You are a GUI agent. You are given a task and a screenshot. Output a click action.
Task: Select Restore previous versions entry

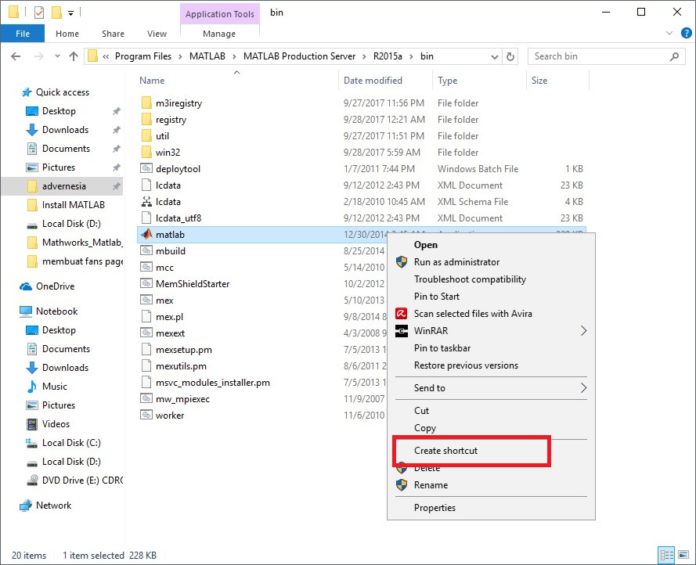(x=466, y=365)
